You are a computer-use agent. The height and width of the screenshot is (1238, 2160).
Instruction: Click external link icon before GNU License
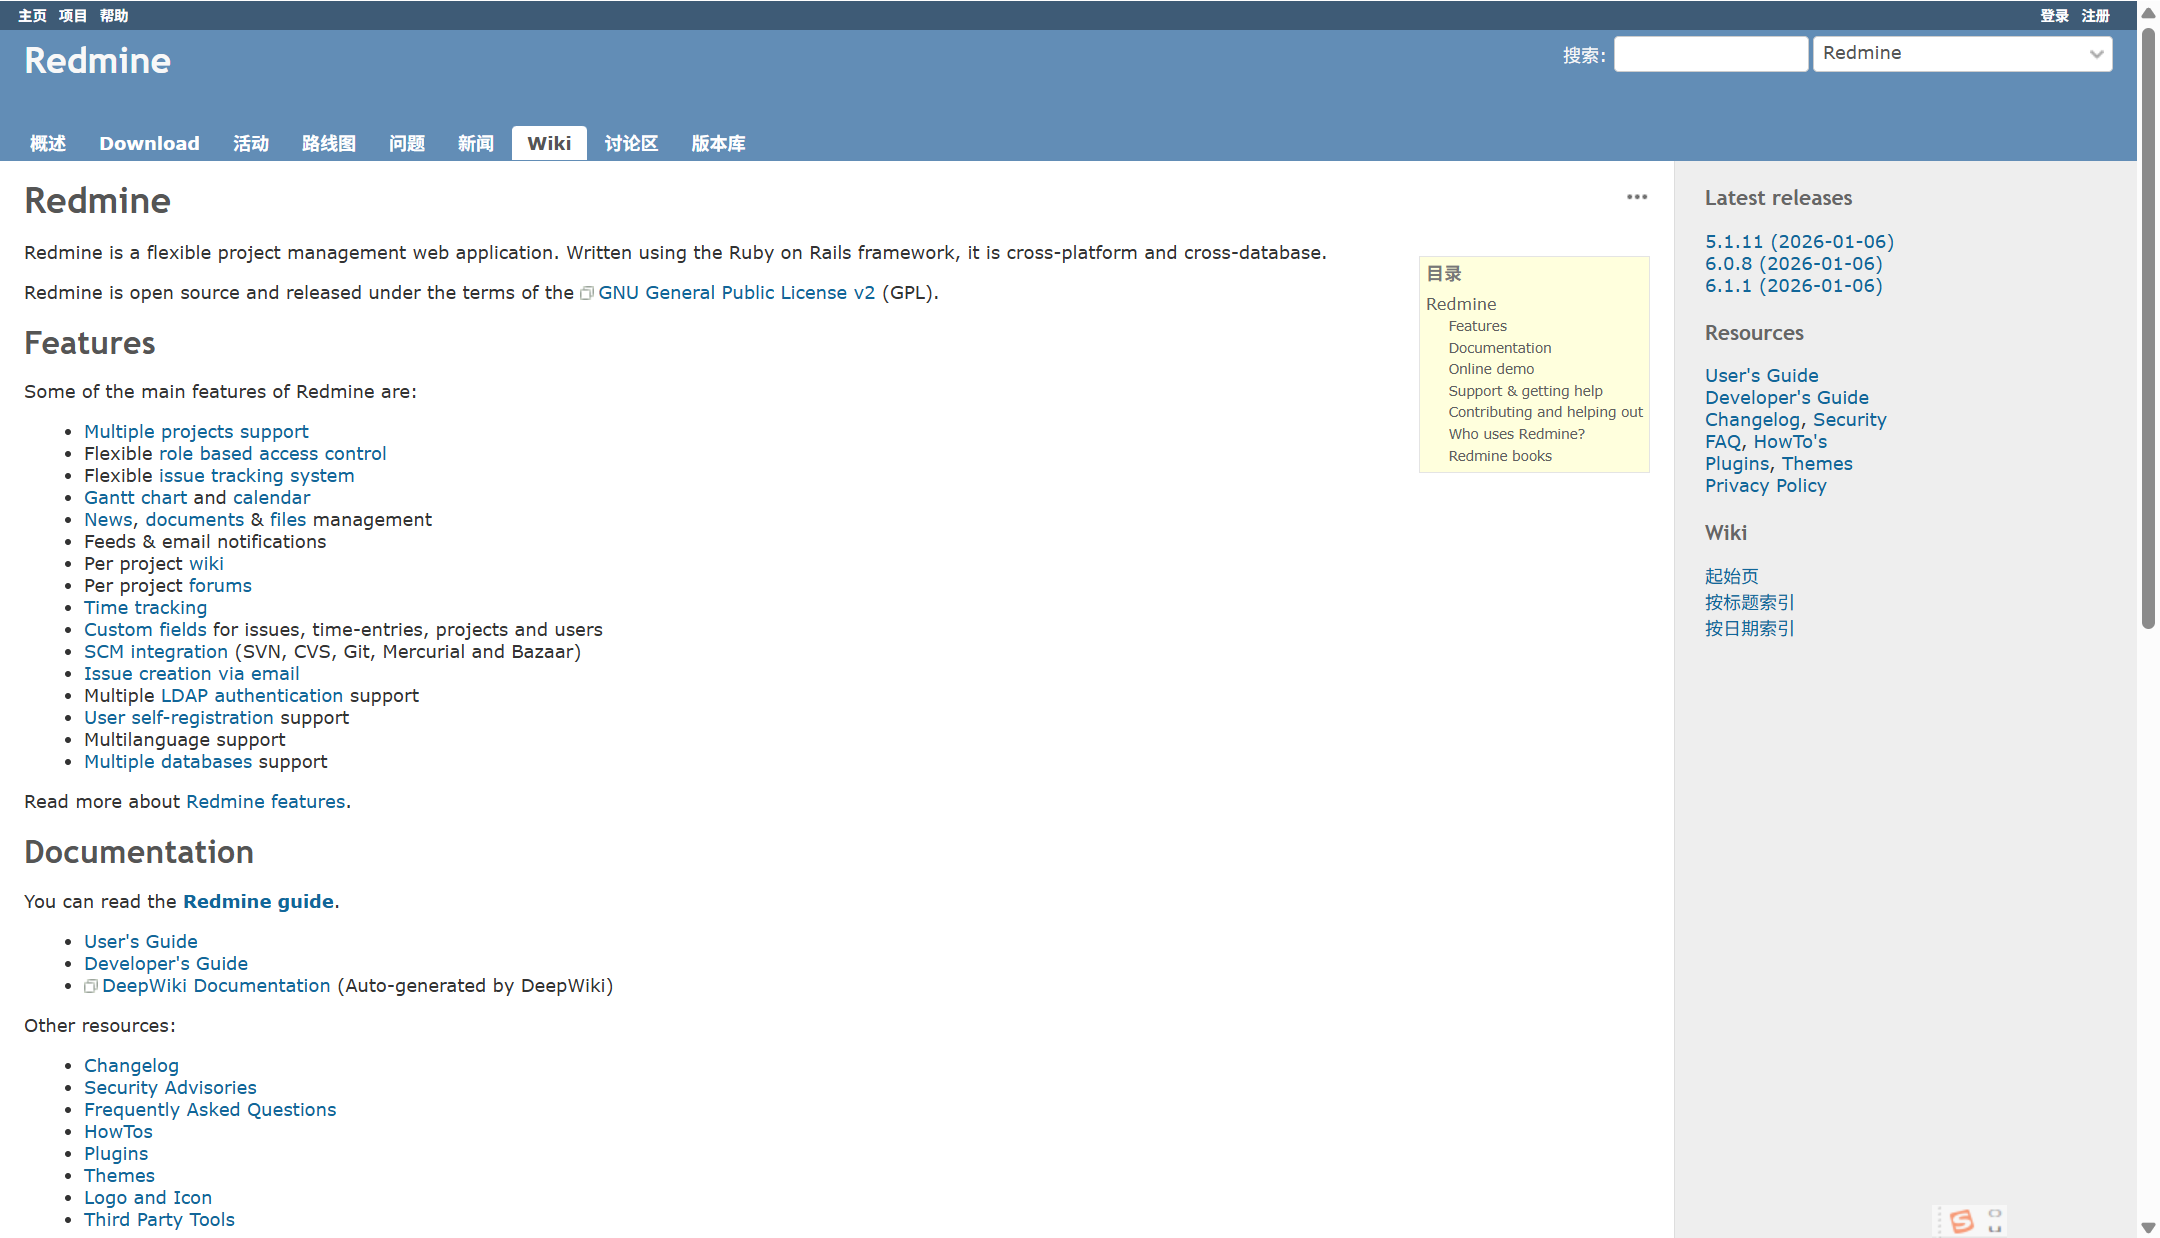pos(587,293)
